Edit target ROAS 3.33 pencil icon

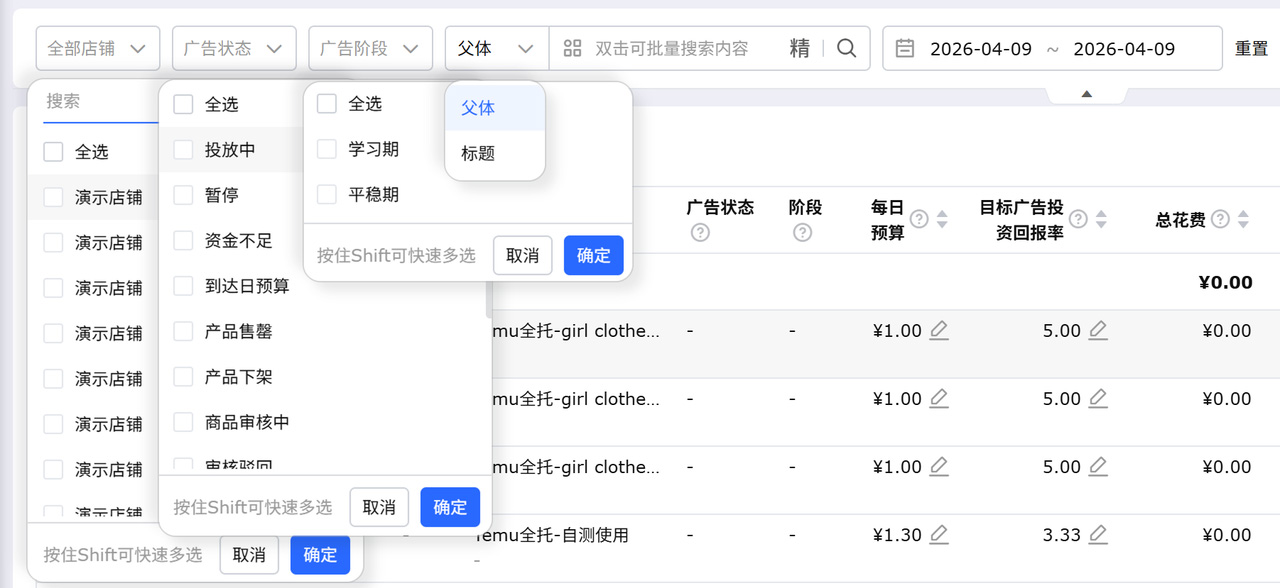click(x=1098, y=535)
